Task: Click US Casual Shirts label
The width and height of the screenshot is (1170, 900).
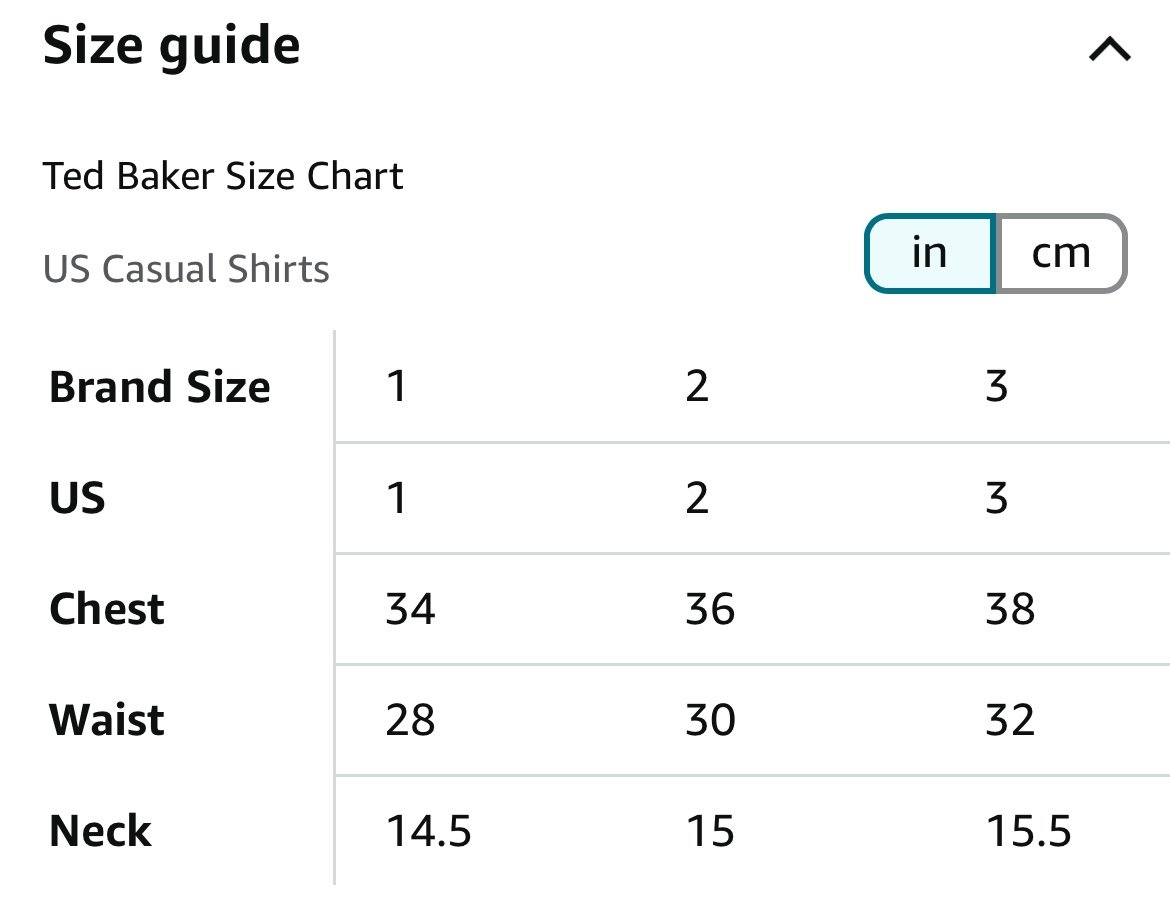Action: pos(187,269)
